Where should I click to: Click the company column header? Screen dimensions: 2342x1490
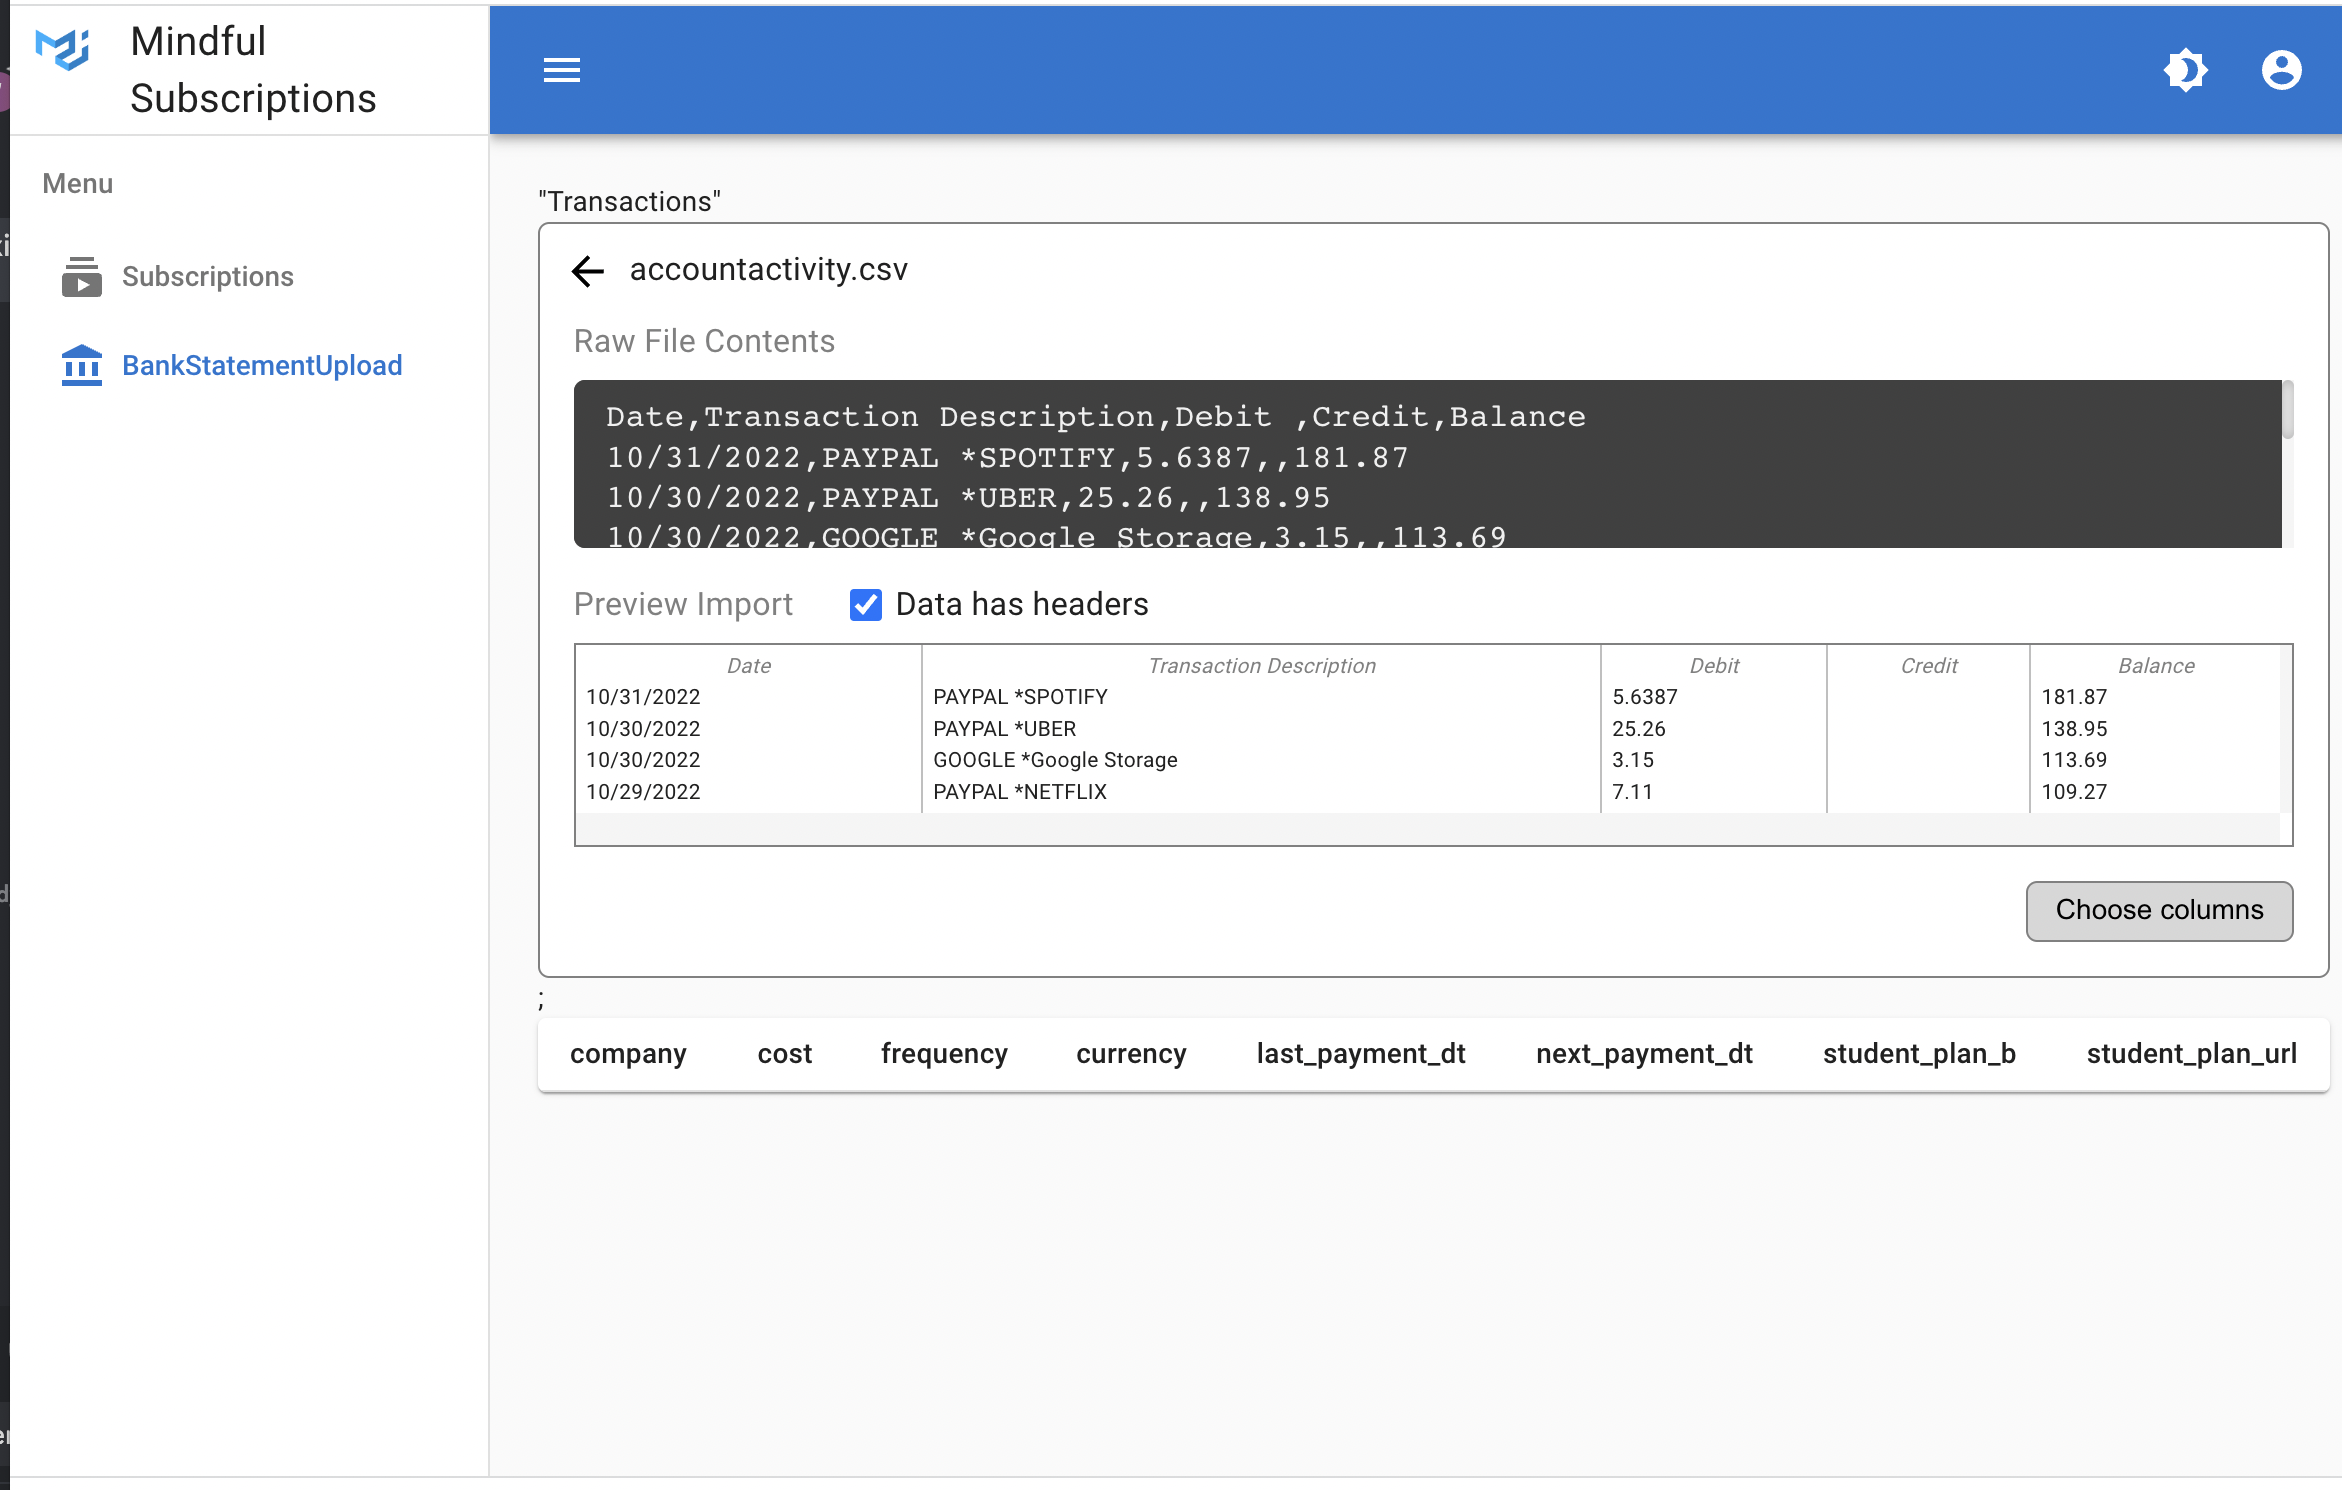coord(628,1054)
